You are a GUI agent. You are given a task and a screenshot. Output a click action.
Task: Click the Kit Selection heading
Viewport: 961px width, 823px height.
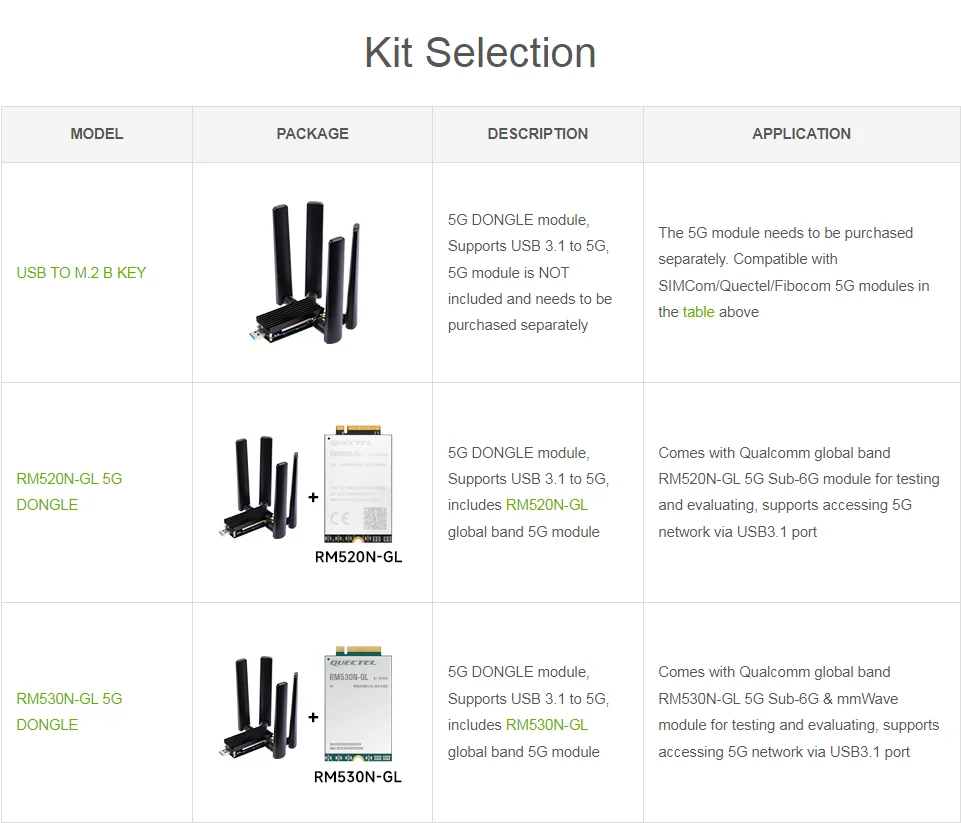click(x=480, y=53)
